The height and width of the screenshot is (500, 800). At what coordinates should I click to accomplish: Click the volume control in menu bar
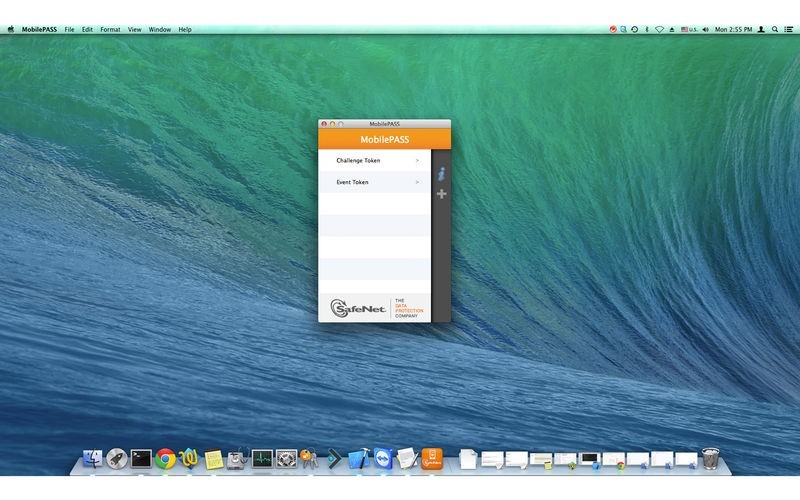[706, 30]
